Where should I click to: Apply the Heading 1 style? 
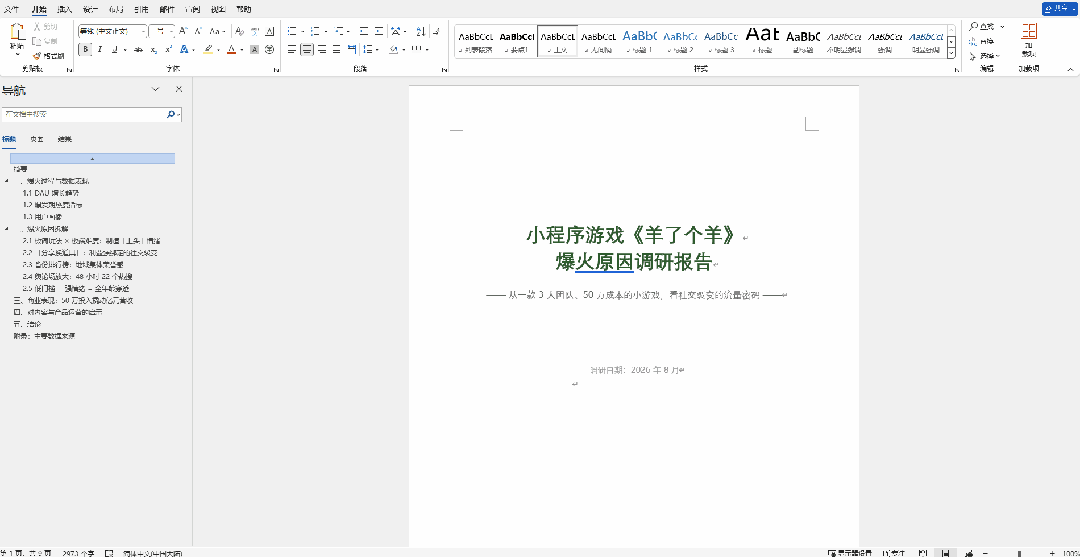pyautogui.click(x=640, y=41)
